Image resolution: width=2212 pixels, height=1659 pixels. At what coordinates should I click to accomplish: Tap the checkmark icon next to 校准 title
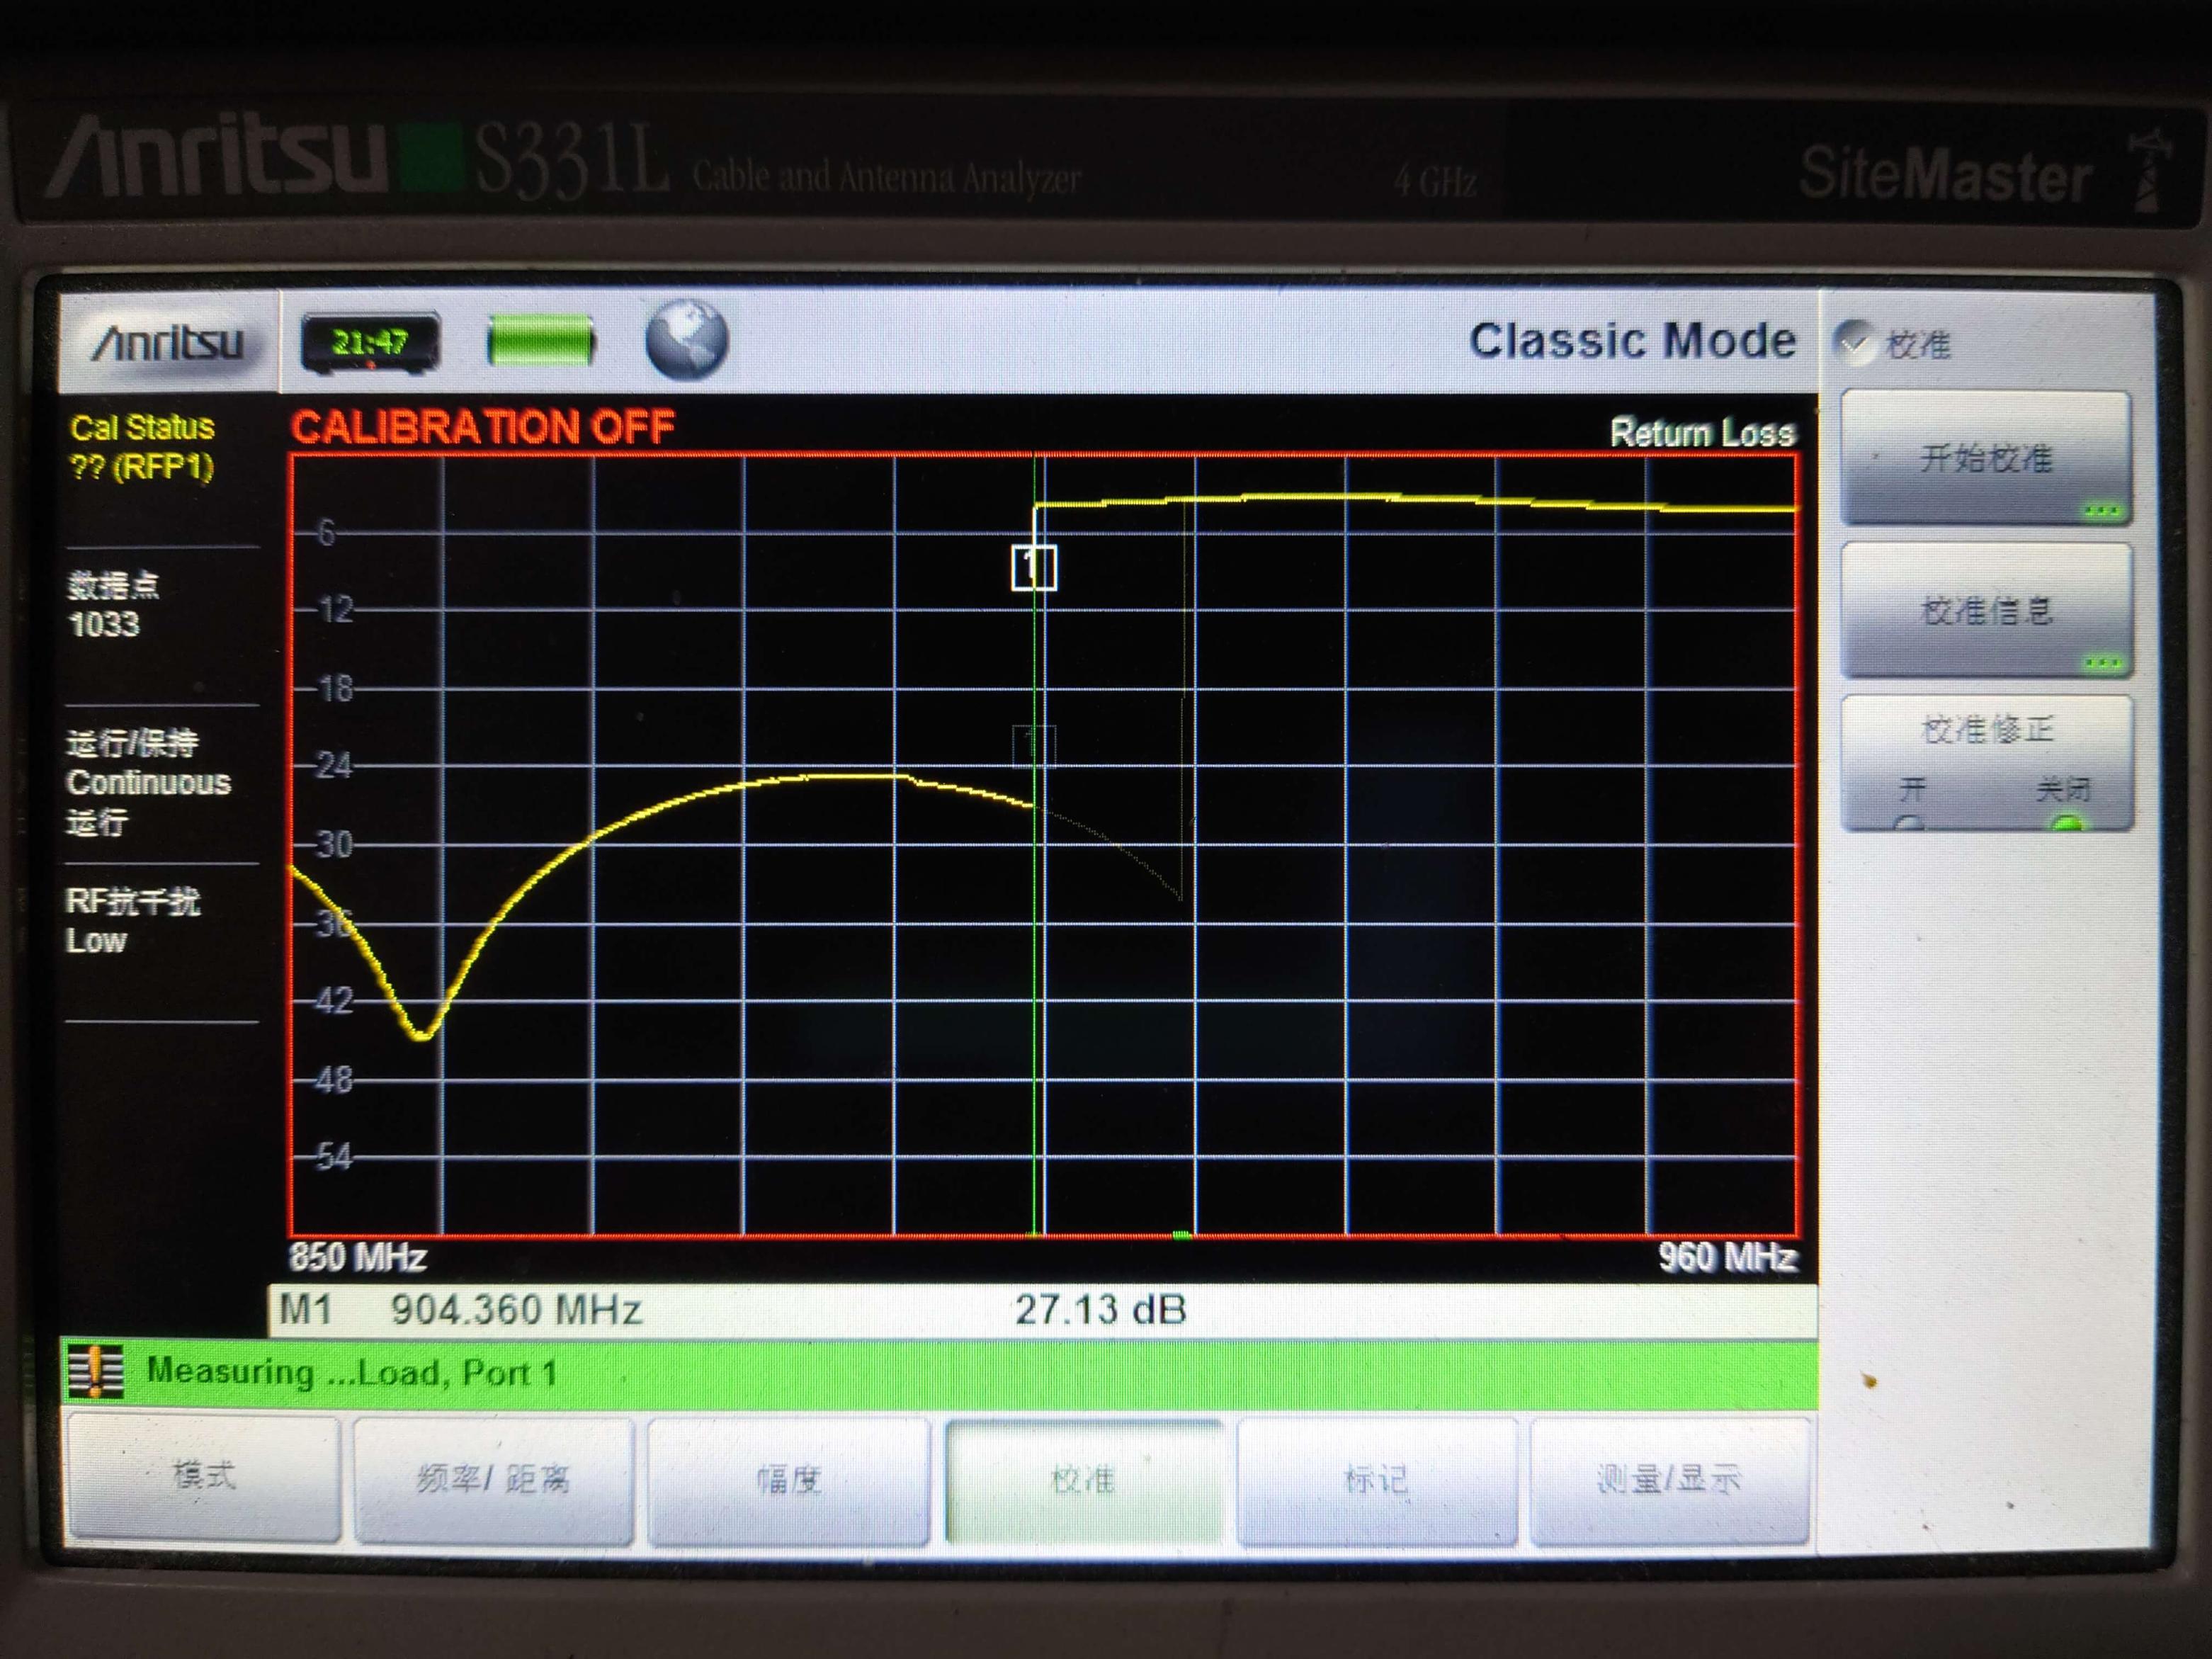(x=1854, y=342)
